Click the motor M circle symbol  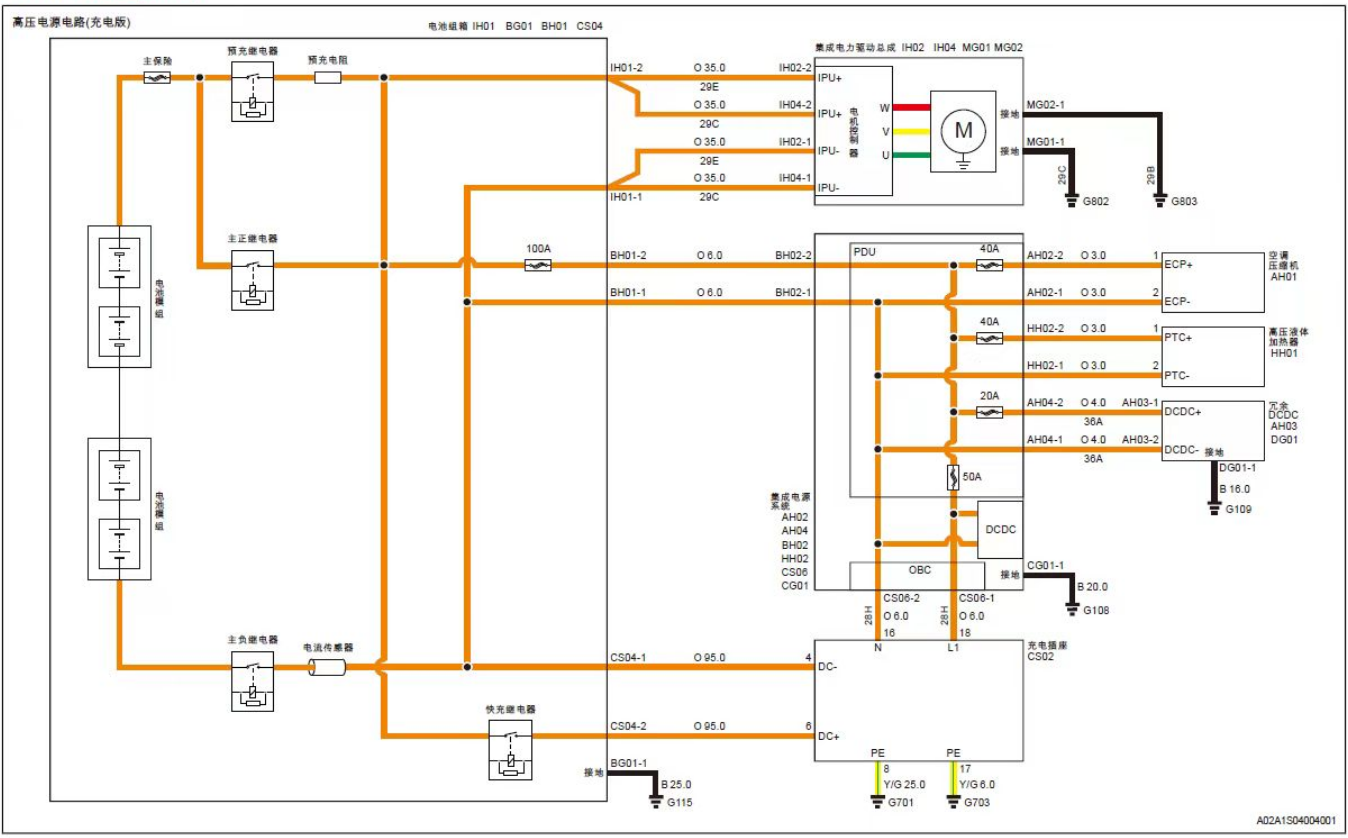click(x=963, y=130)
